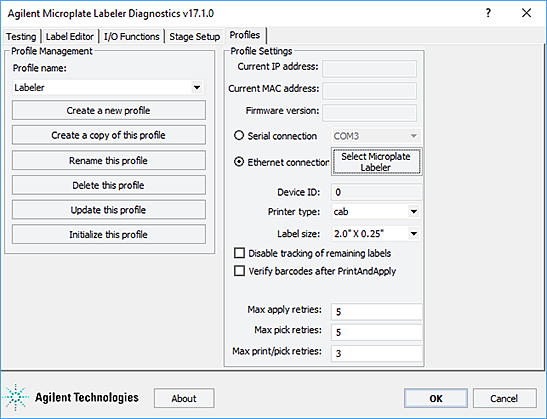Image resolution: width=547 pixels, height=419 pixels.
Task: Click Create a copy of this profile
Action: pos(109,135)
